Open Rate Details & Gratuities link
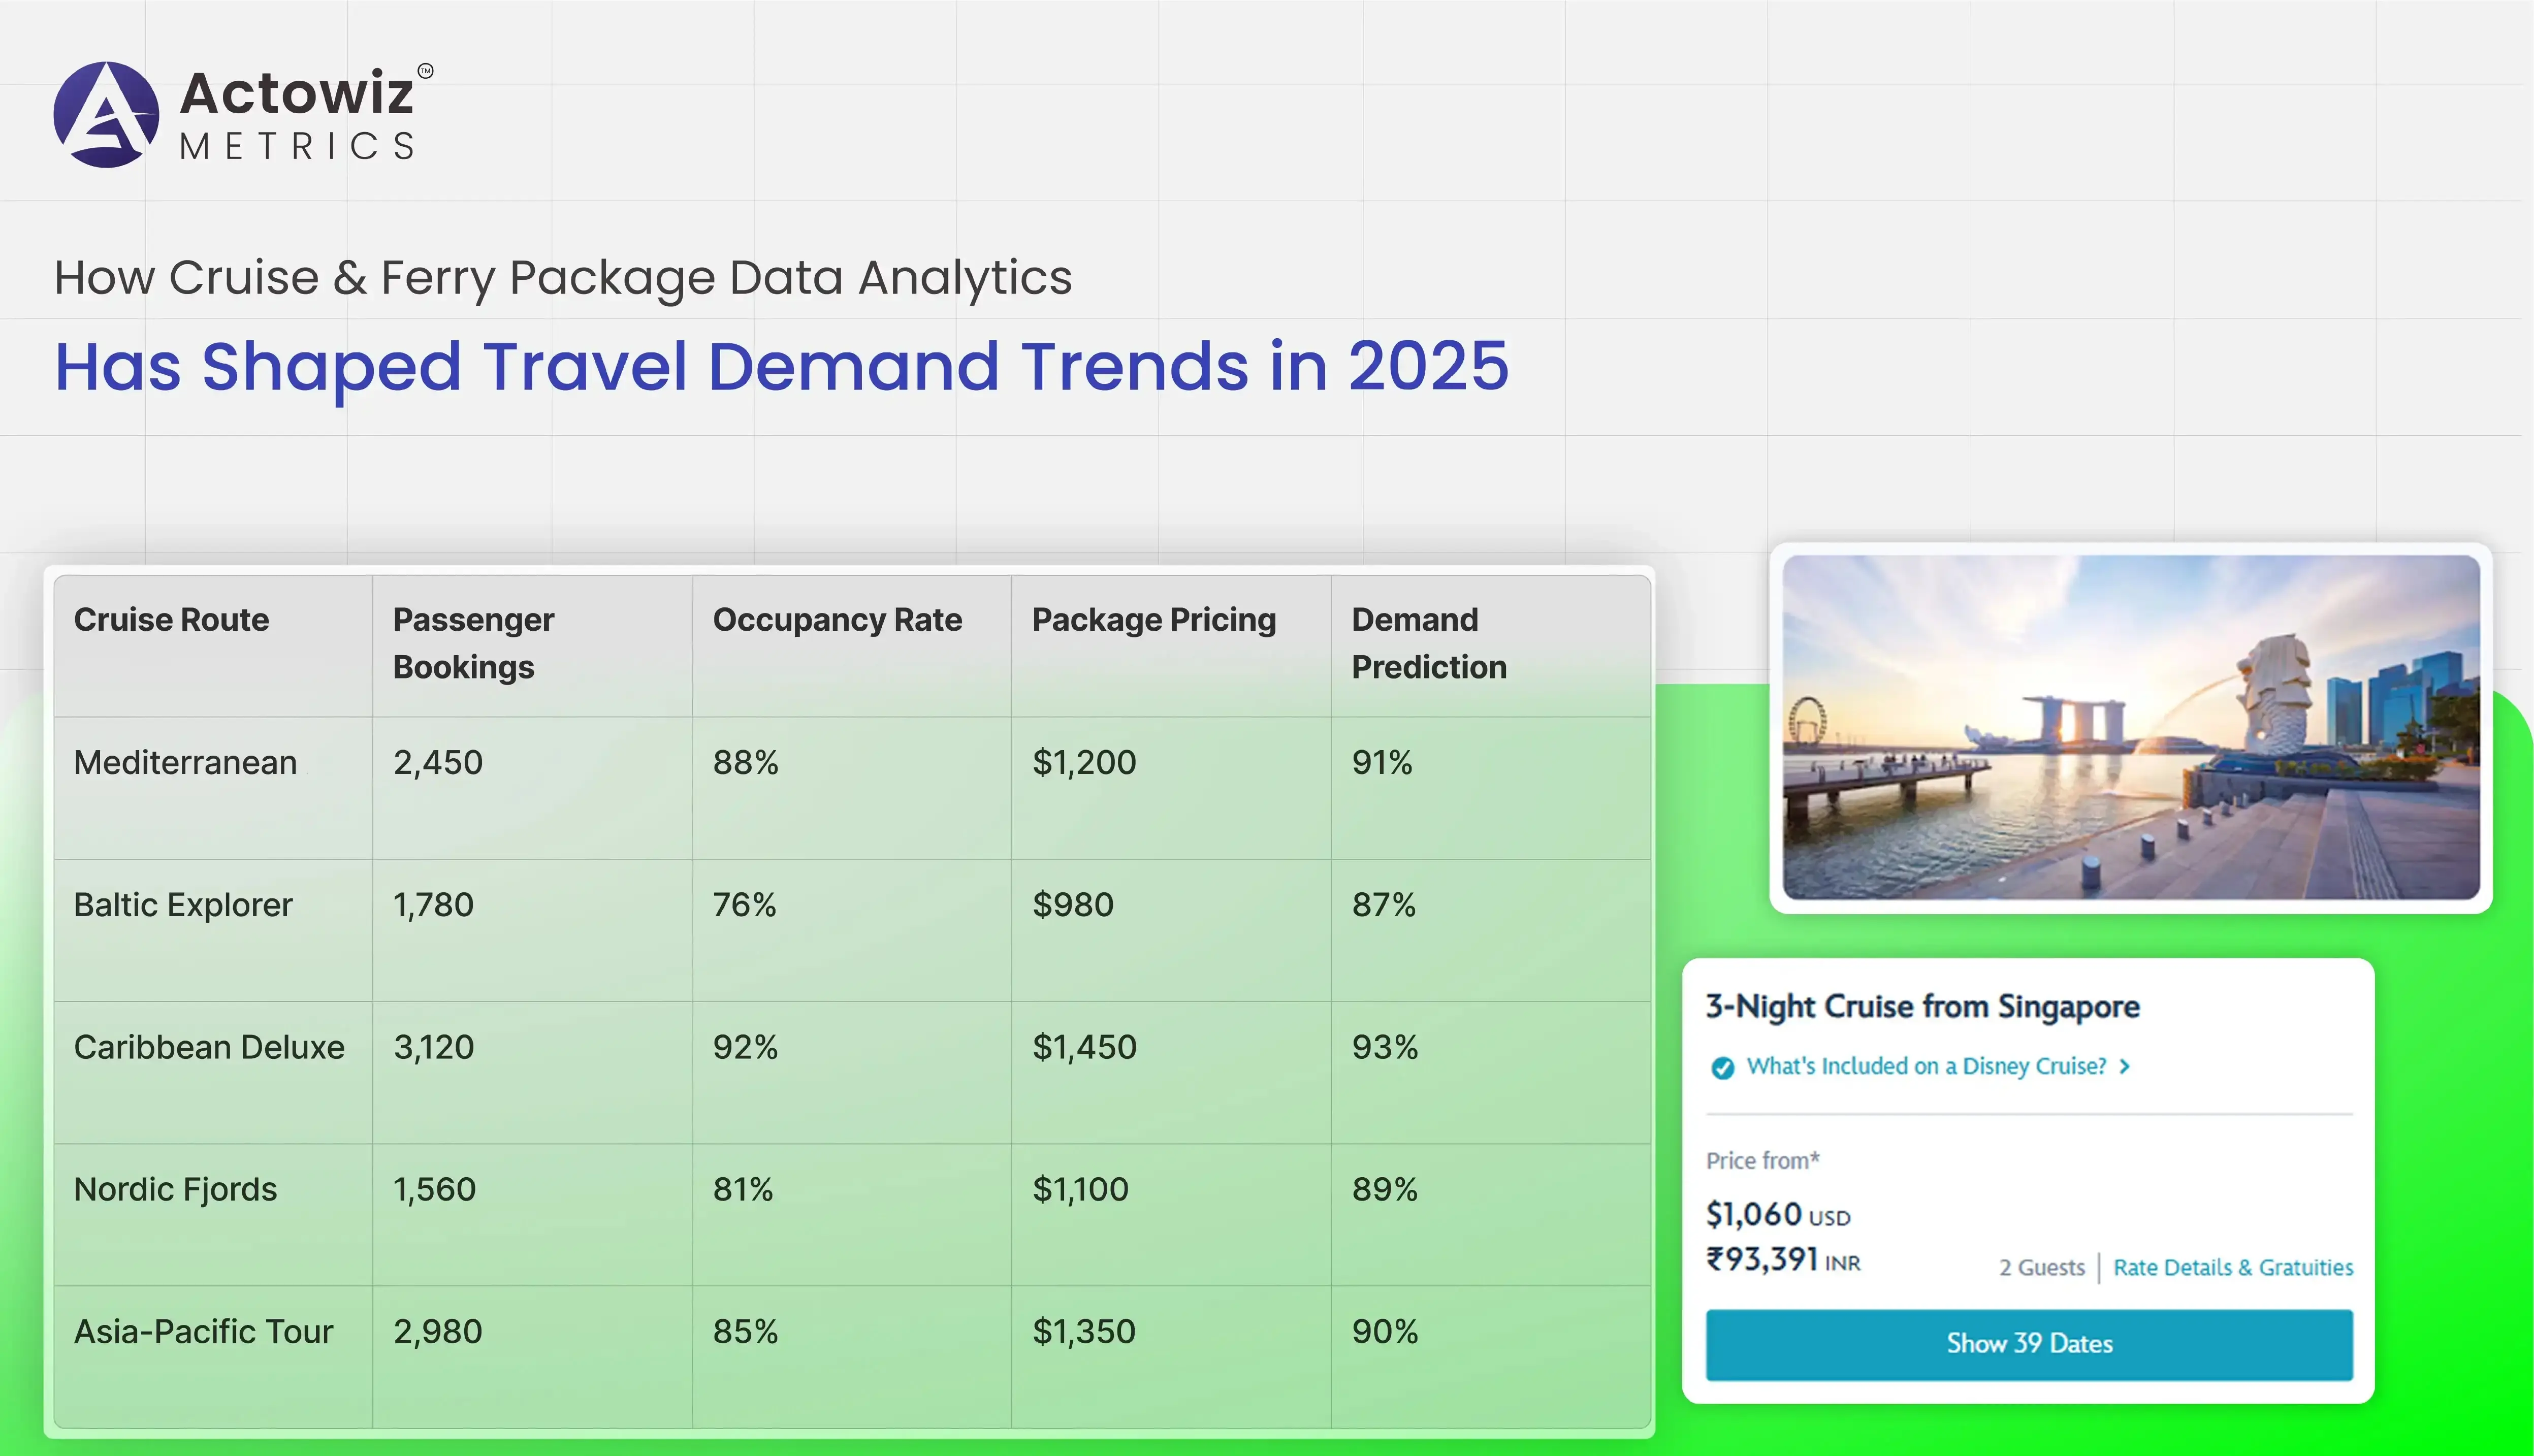The image size is (2534, 1456). coord(2232,1268)
